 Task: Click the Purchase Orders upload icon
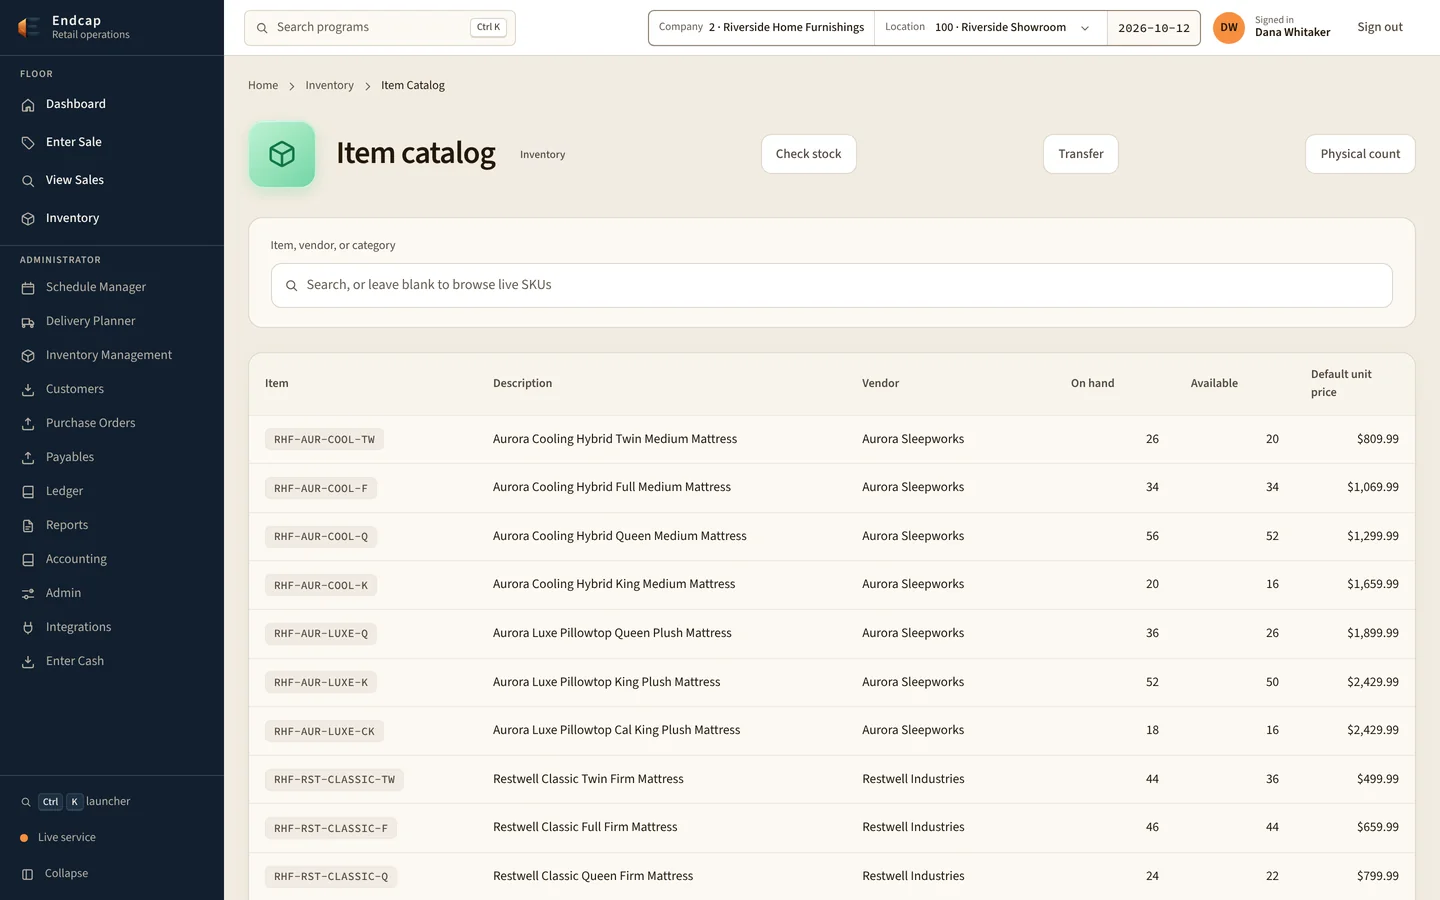coord(28,424)
